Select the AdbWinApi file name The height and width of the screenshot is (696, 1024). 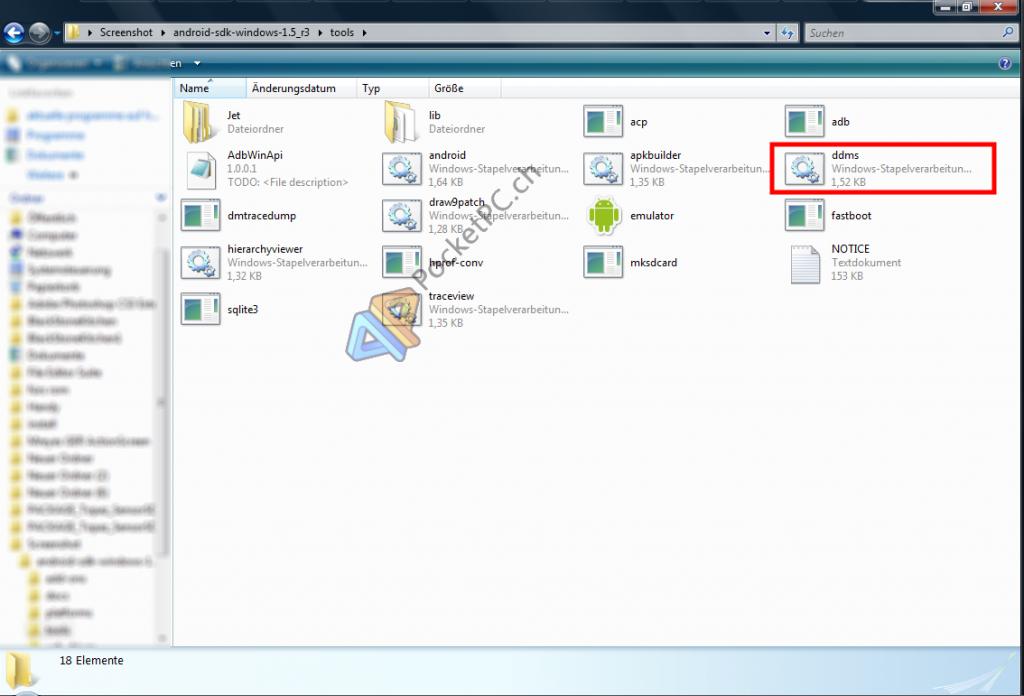coord(255,155)
